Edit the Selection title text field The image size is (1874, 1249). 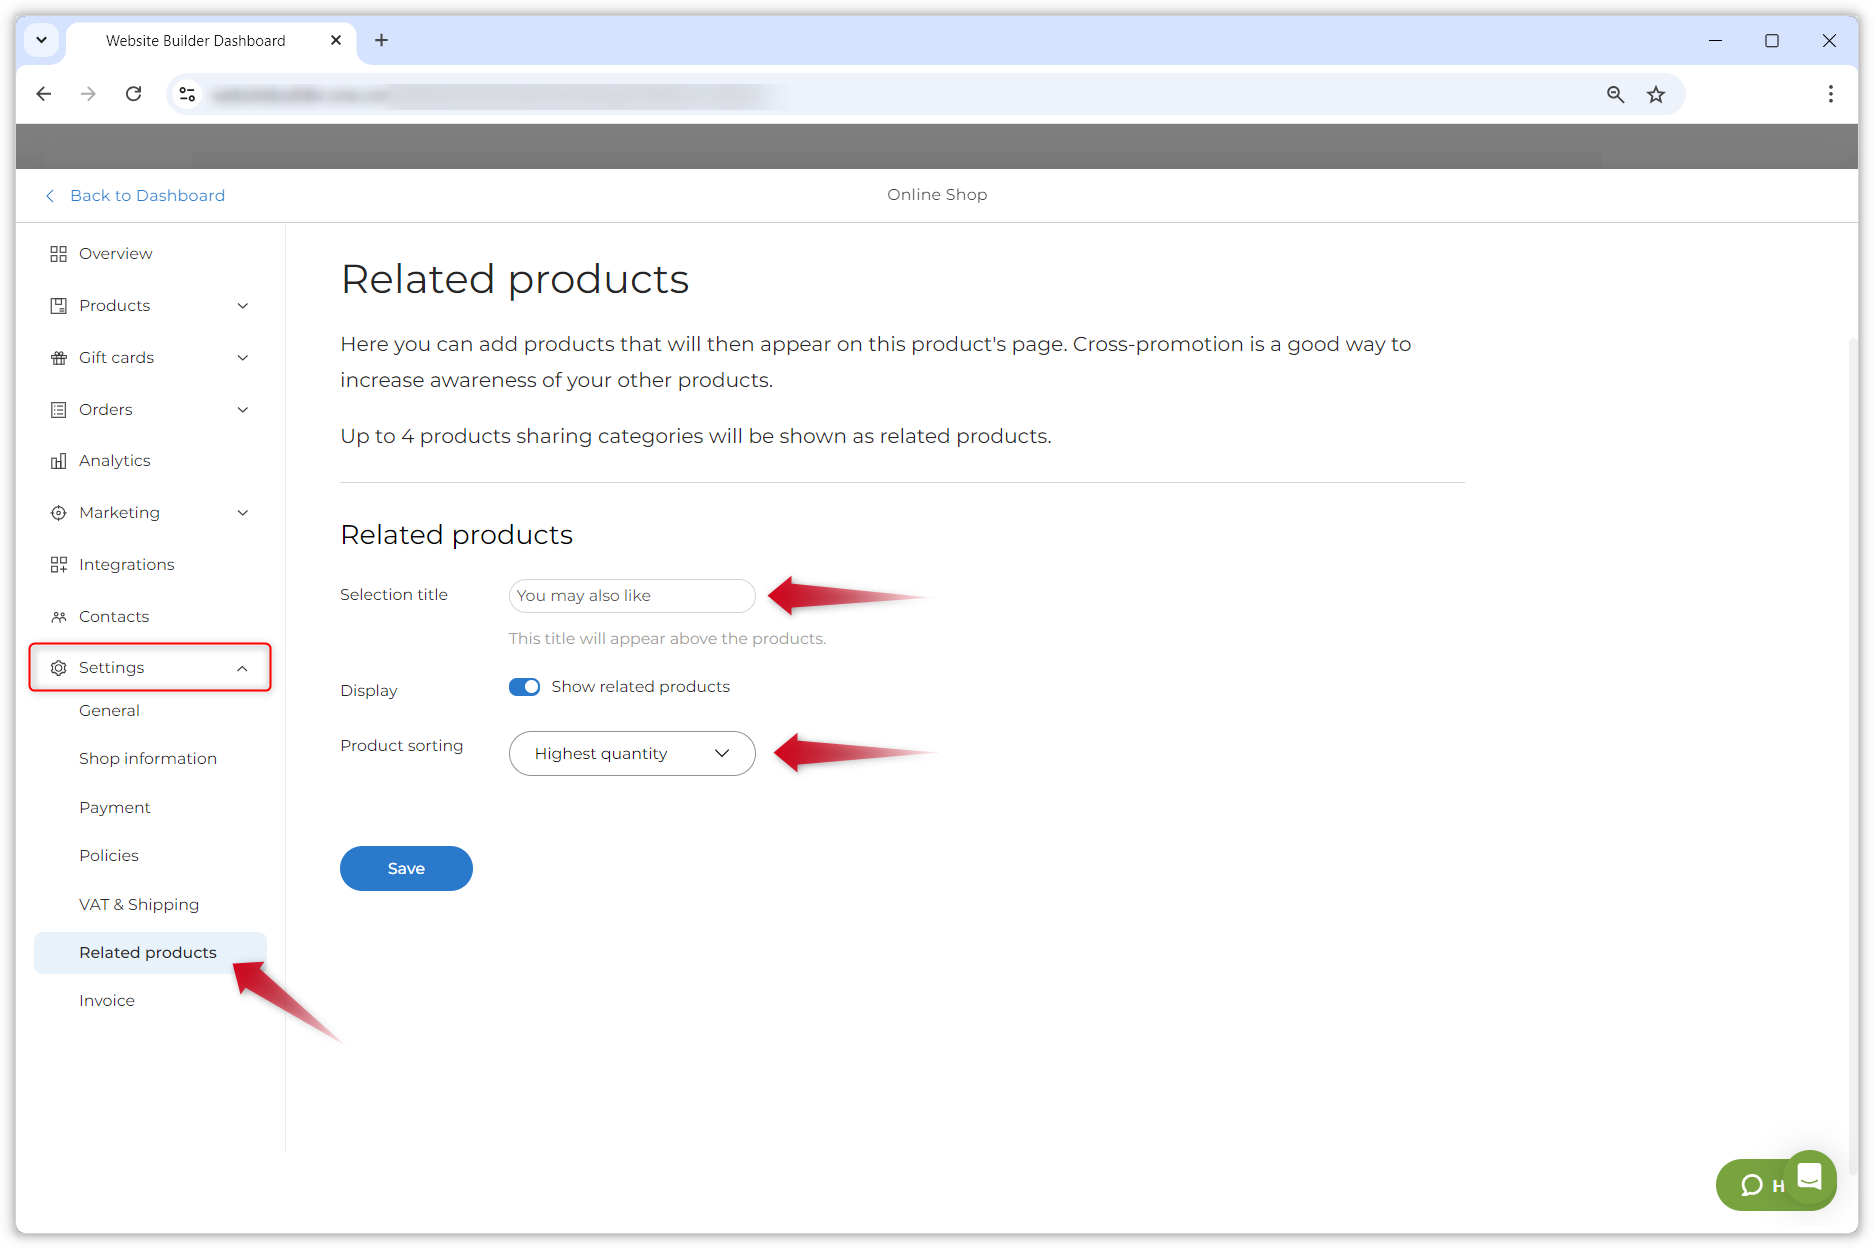click(631, 595)
